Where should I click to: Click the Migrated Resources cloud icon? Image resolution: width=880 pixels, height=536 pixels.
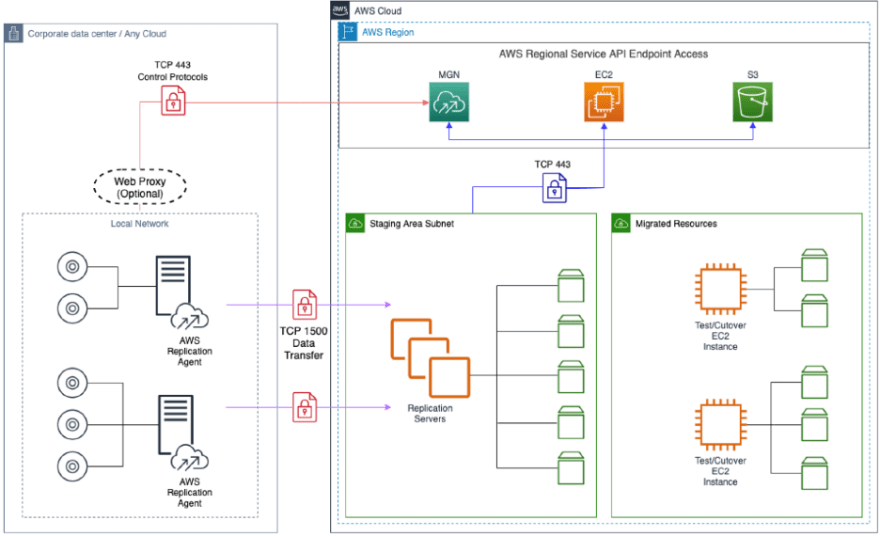621,223
